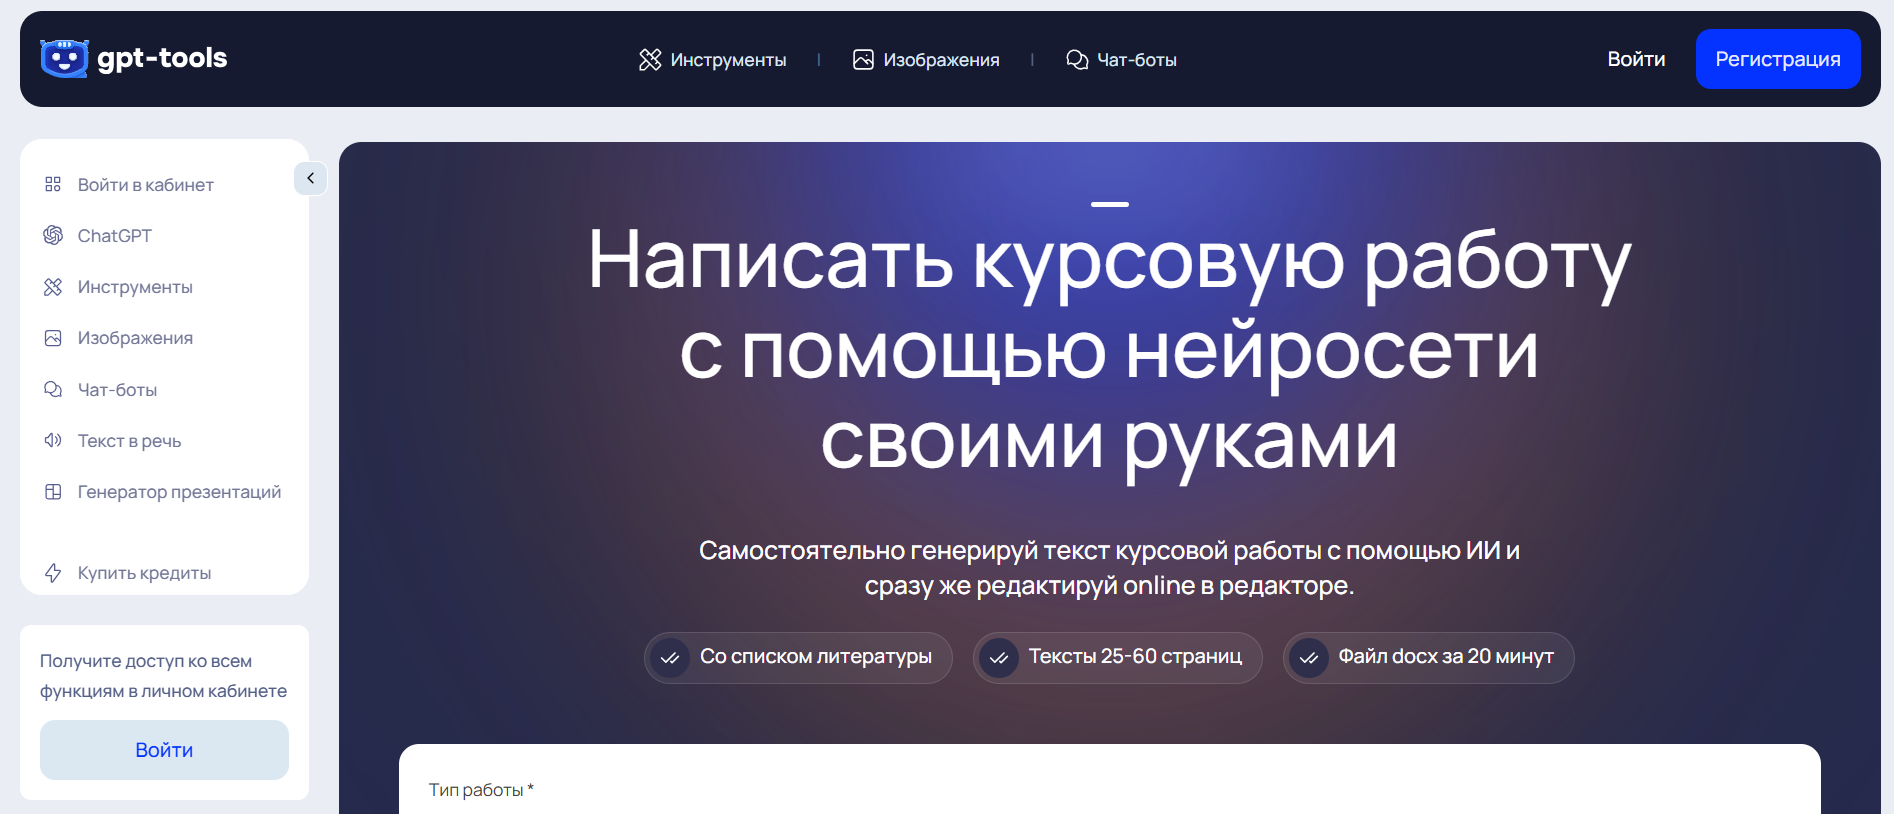
Task: Click the Генератор презентаций layout icon
Action: (x=53, y=492)
